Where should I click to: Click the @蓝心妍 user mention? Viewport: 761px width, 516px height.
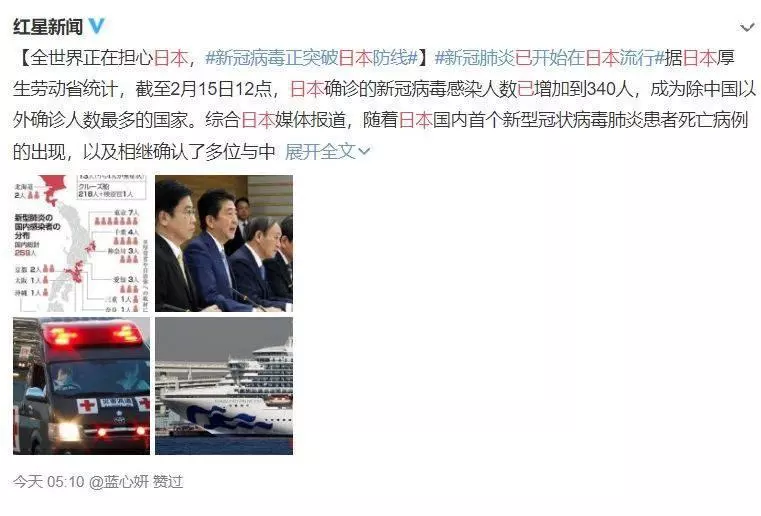click(x=119, y=482)
